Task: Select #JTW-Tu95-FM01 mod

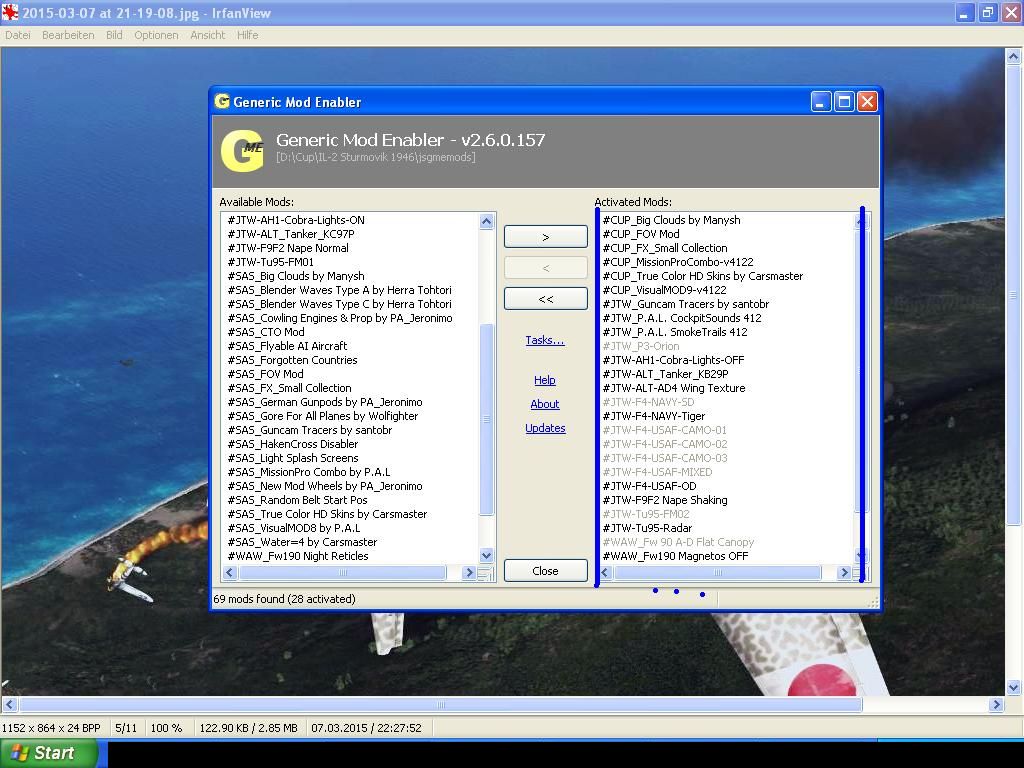Action: 270,262
